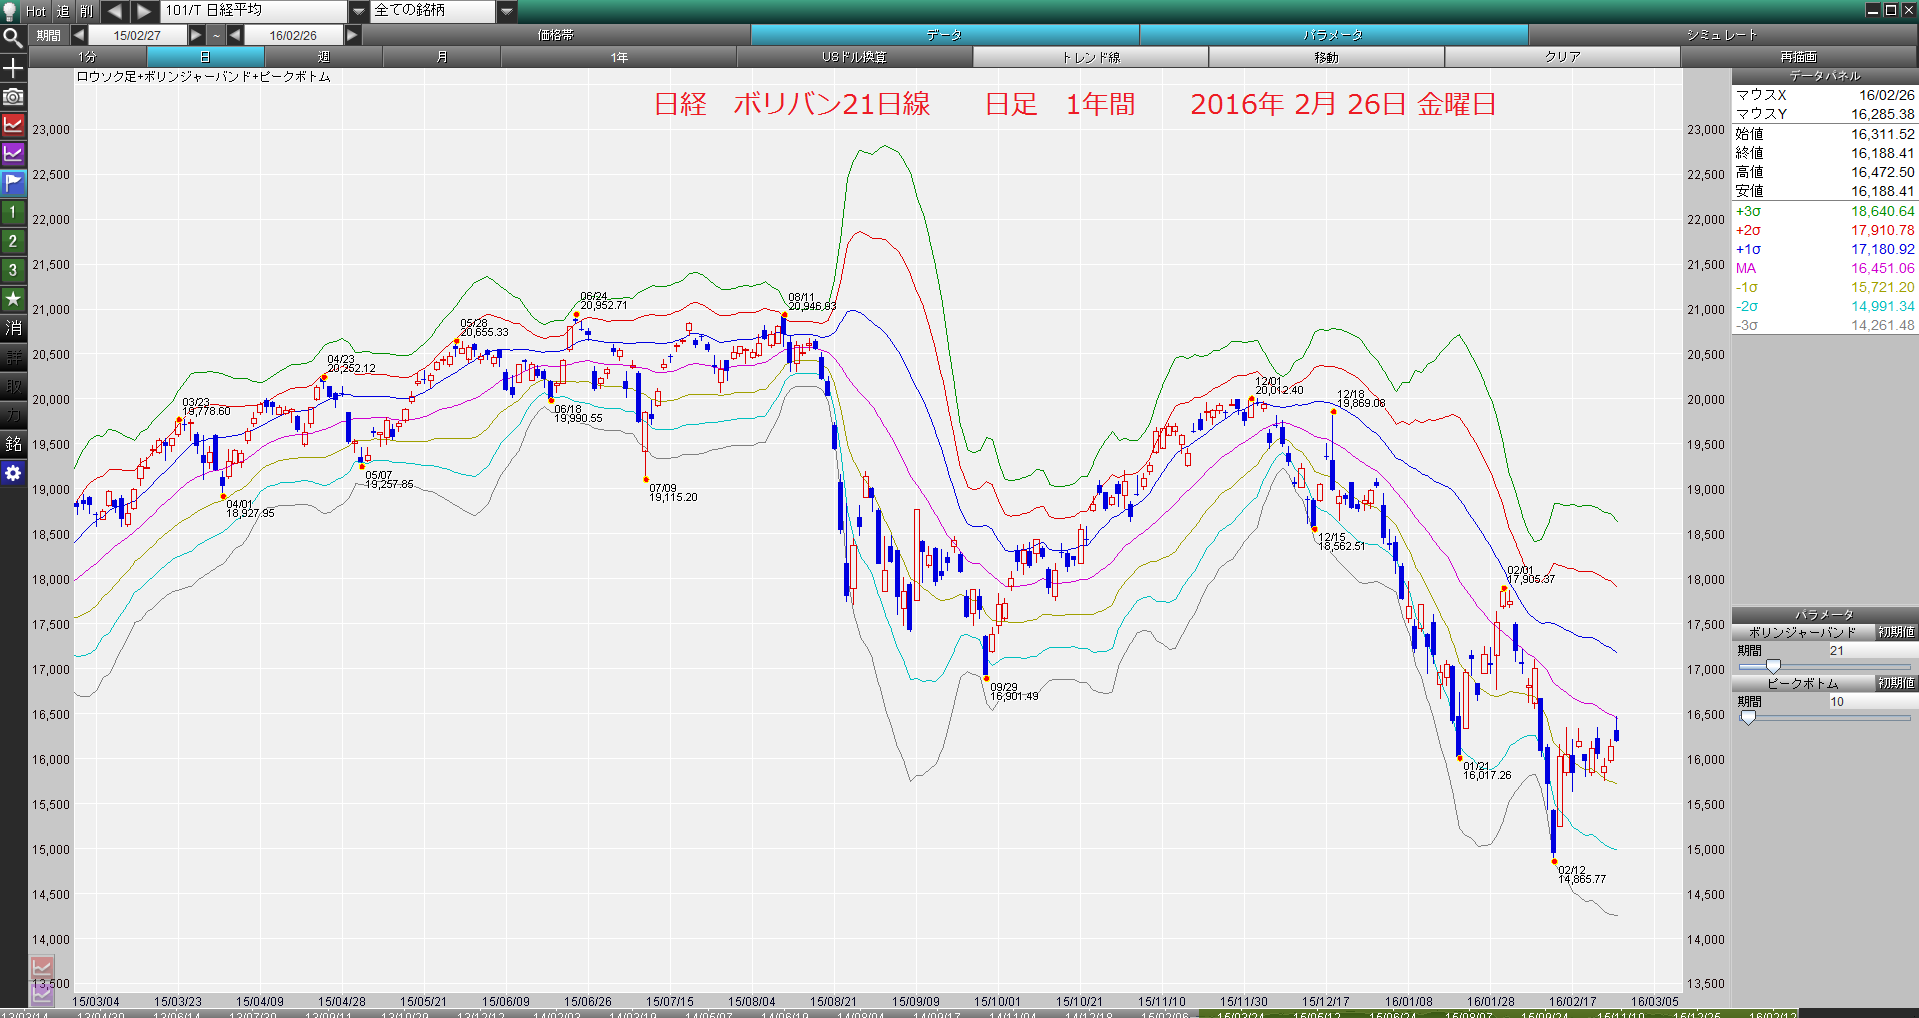Click the 再描画 redraw button
1919x1018 pixels.
pyautogui.click(x=1798, y=57)
